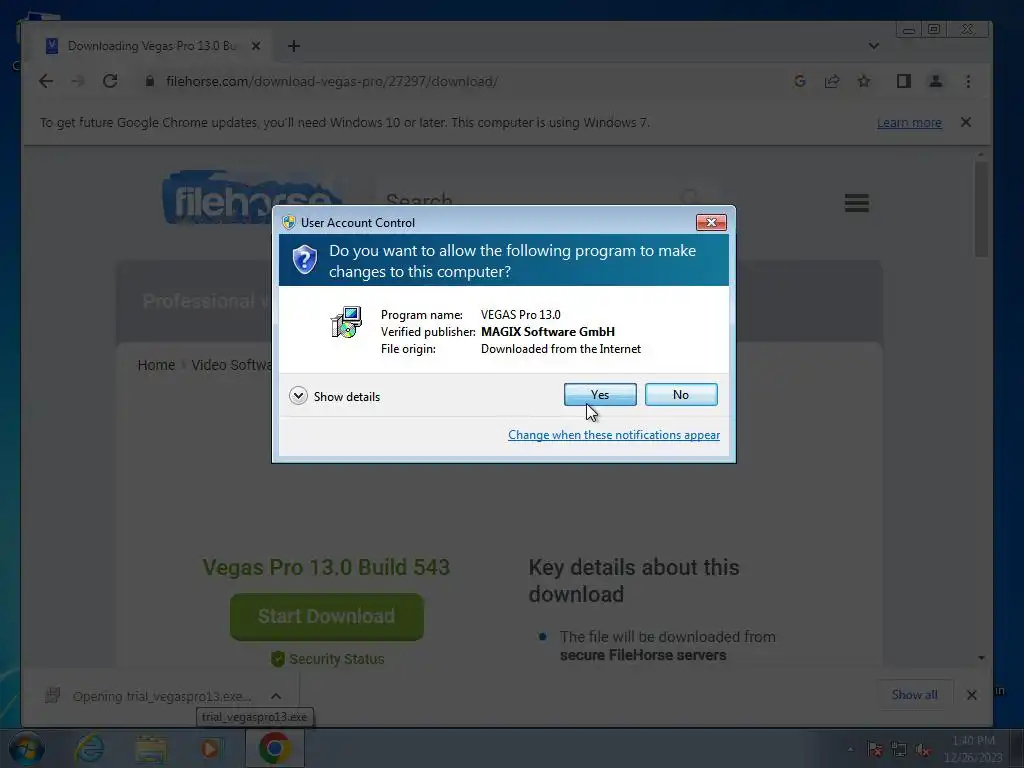Click Learn more about Chrome updates
This screenshot has height=768, width=1024.
pos(909,123)
